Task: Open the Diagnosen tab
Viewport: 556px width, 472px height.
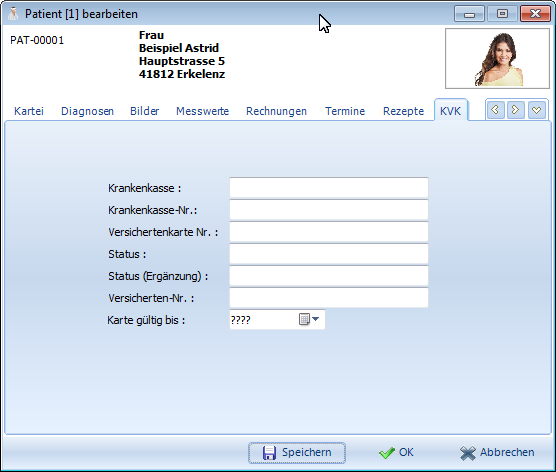Action: 87,111
